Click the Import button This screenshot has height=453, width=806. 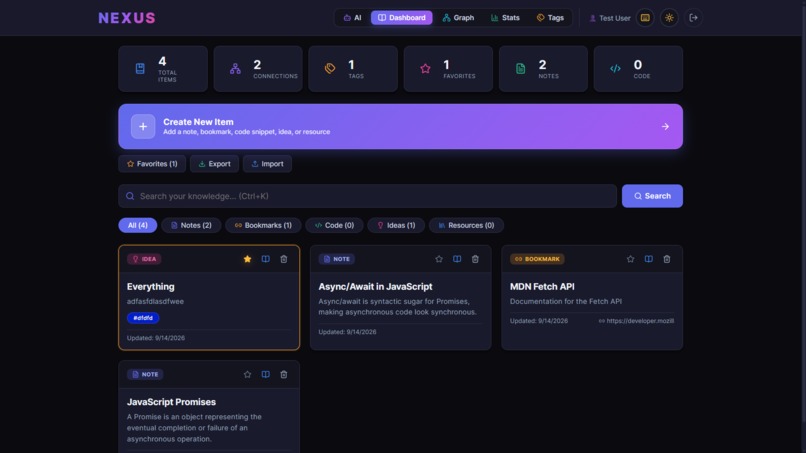point(267,164)
